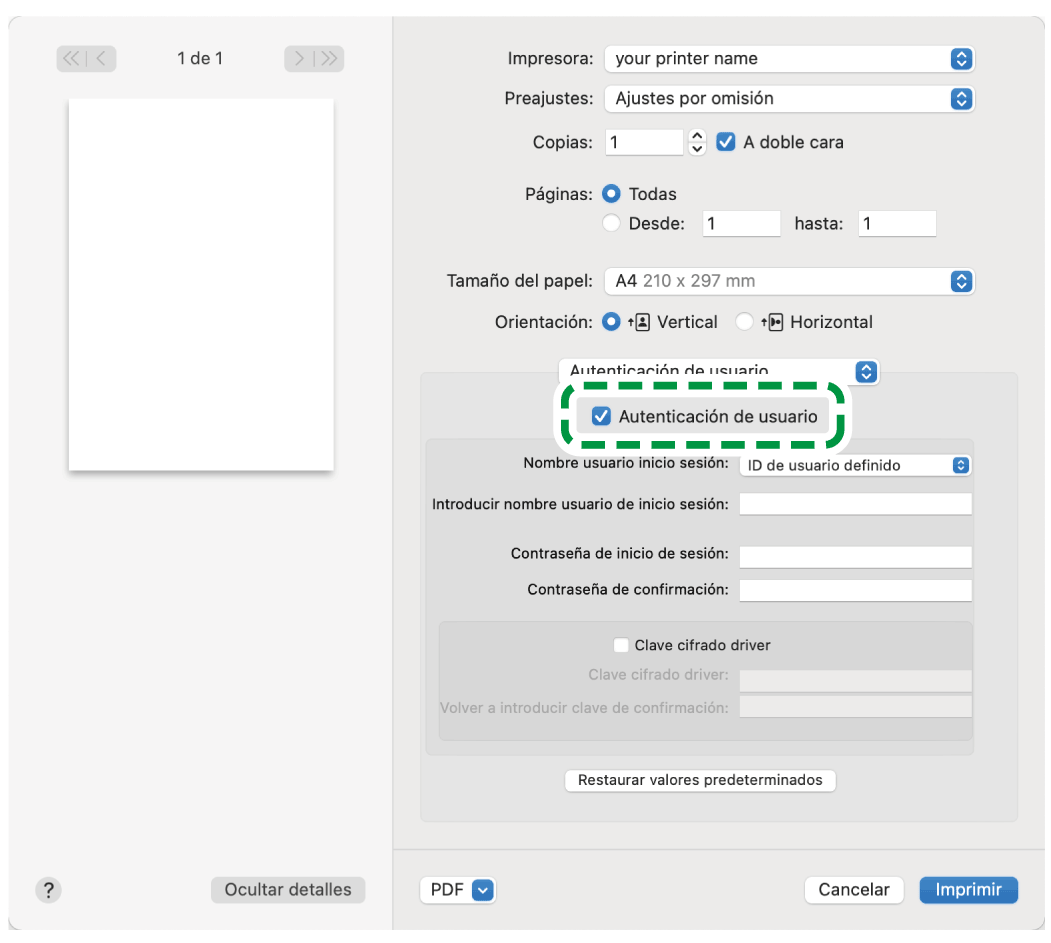Select the Todas pages radio button
Viewport: 1051px width, 943px height.
(x=612, y=194)
